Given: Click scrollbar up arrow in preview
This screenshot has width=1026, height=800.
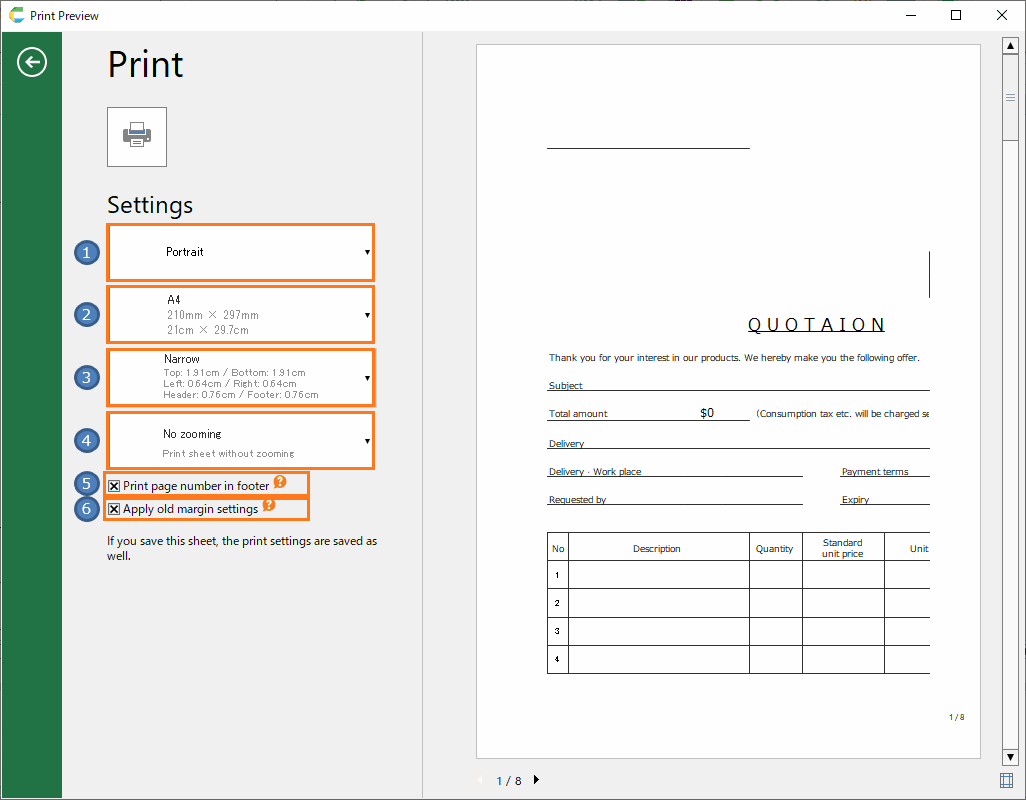Looking at the screenshot, I should [x=1009, y=45].
